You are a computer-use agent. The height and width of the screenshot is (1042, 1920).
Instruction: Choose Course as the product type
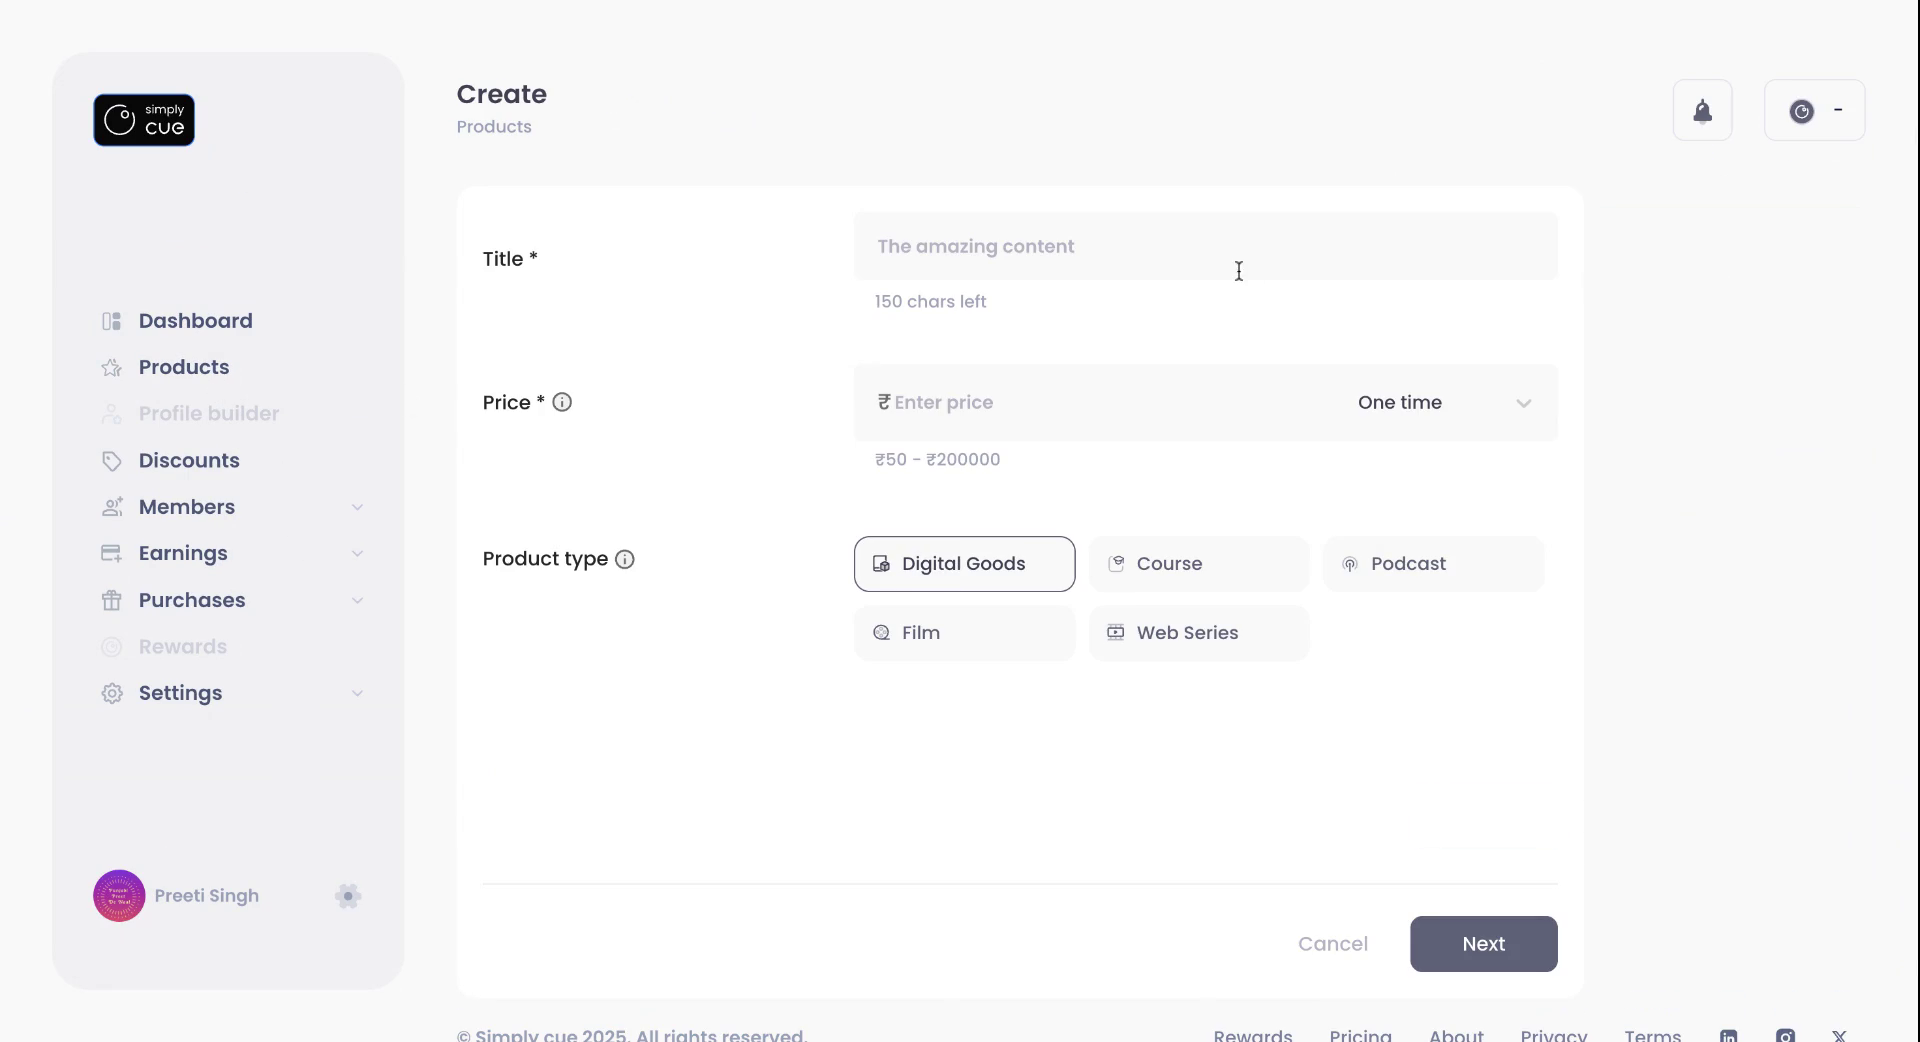tap(1198, 564)
